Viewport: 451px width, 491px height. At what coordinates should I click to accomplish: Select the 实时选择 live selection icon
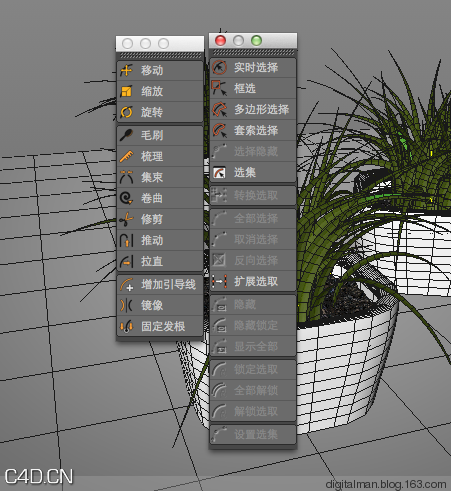(219, 68)
